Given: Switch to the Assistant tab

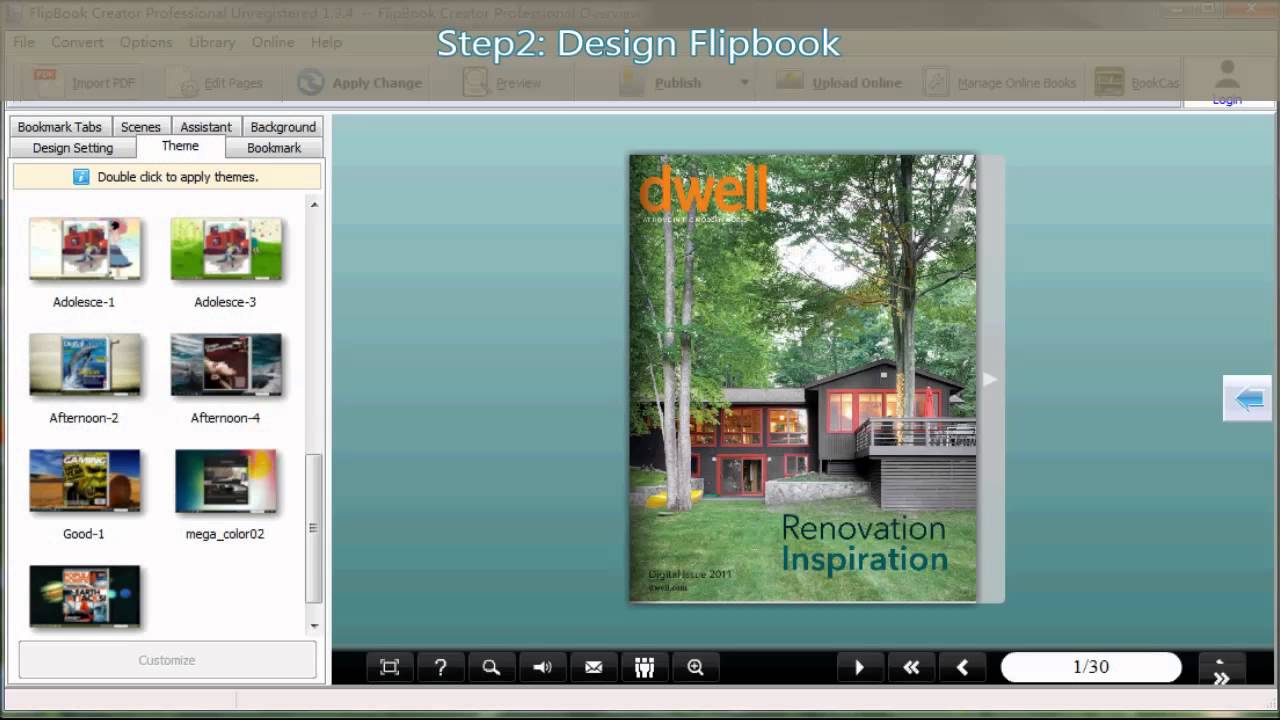Looking at the screenshot, I should point(206,127).
